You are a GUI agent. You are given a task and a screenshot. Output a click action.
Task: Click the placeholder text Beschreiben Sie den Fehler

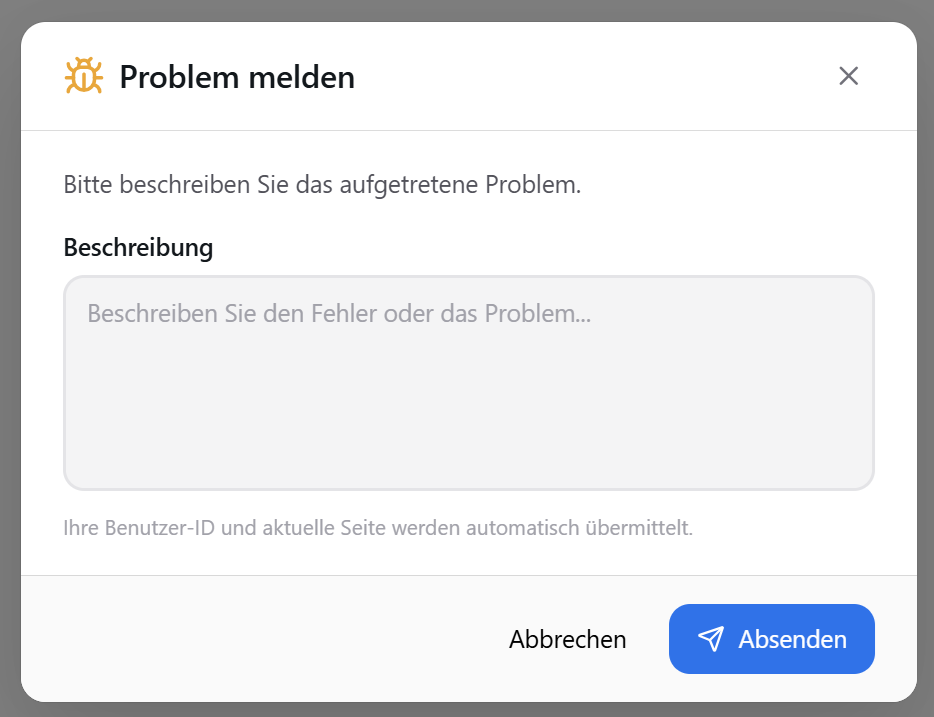[340, 314]
